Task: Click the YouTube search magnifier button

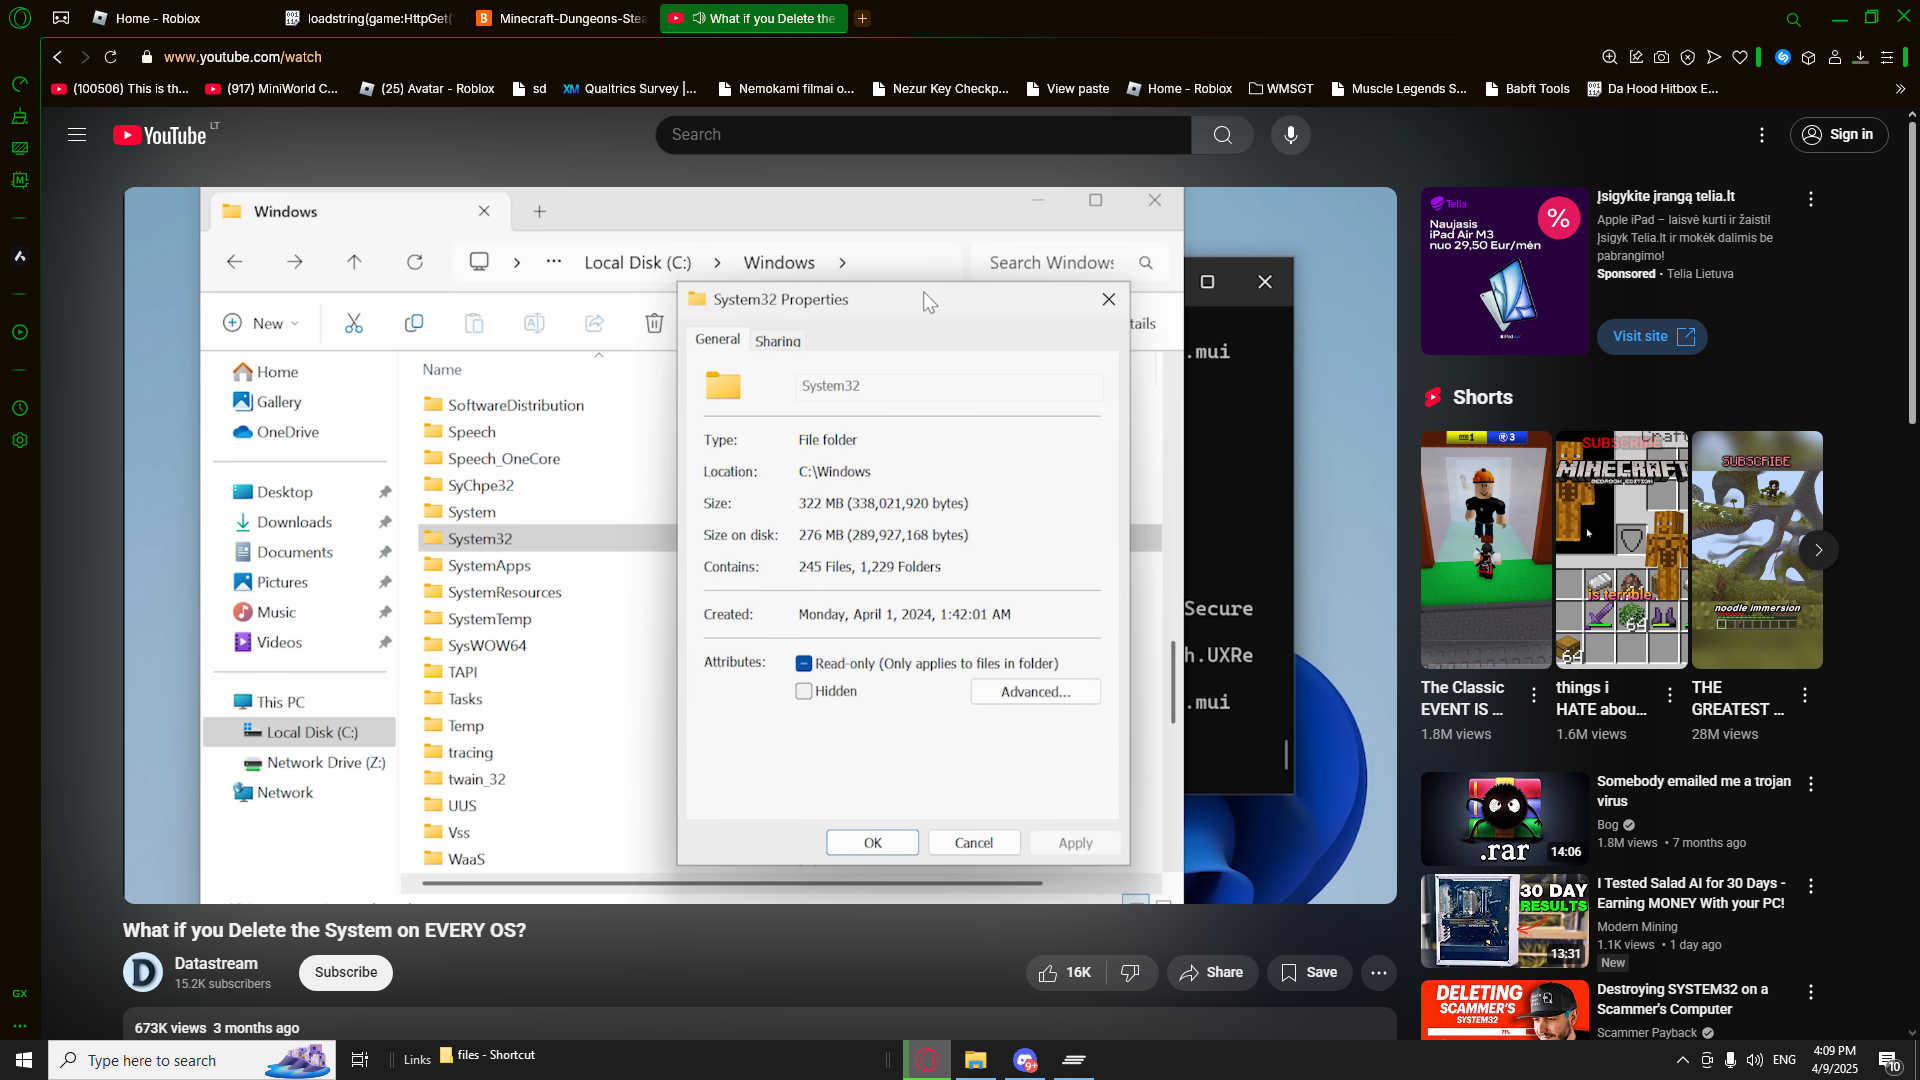Action: coord(1223,135)
